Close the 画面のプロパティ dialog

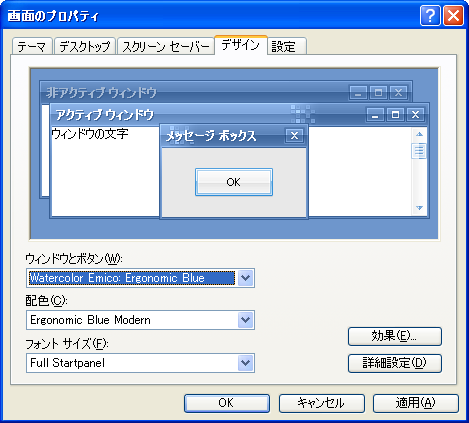(x=453, y=15)
